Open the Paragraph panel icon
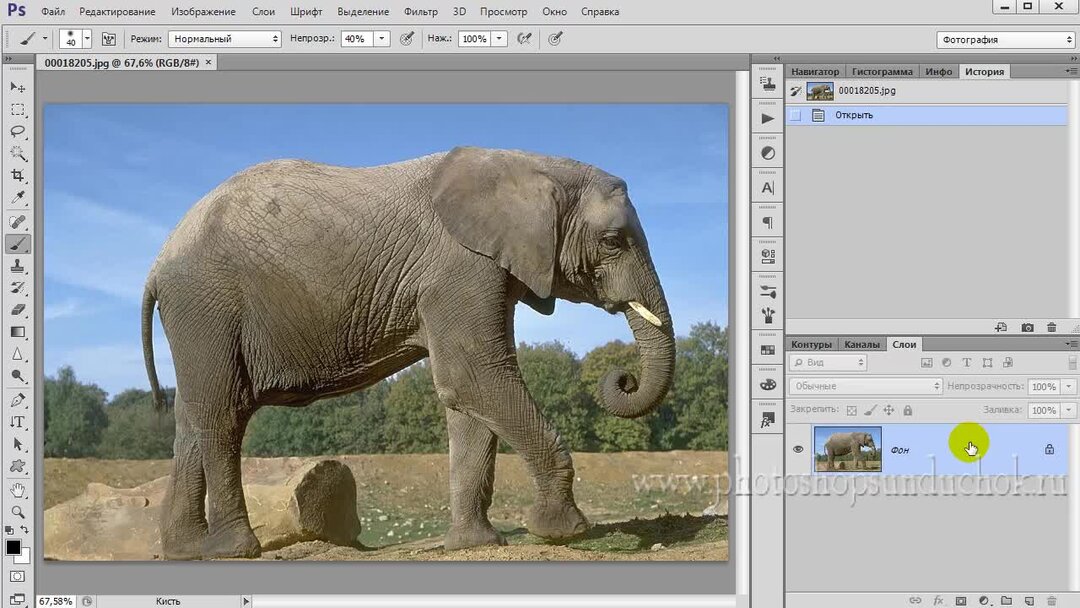 767,222
